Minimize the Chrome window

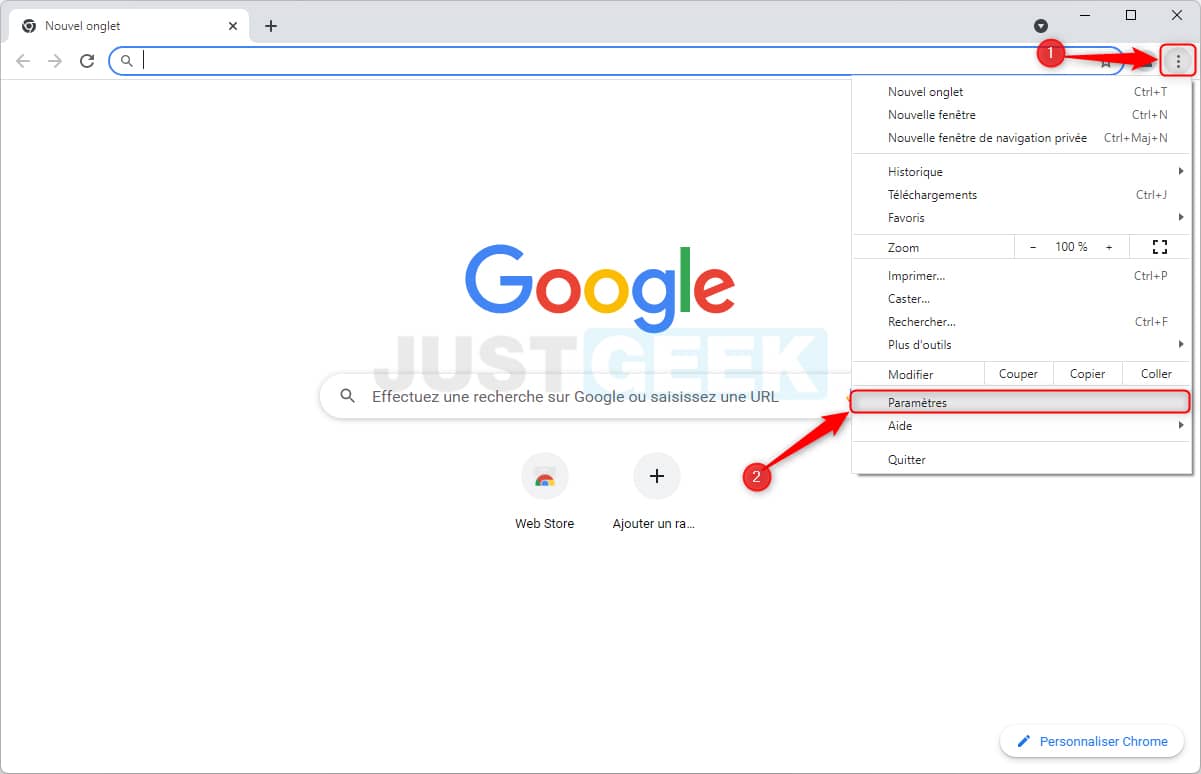(1084, 15)
